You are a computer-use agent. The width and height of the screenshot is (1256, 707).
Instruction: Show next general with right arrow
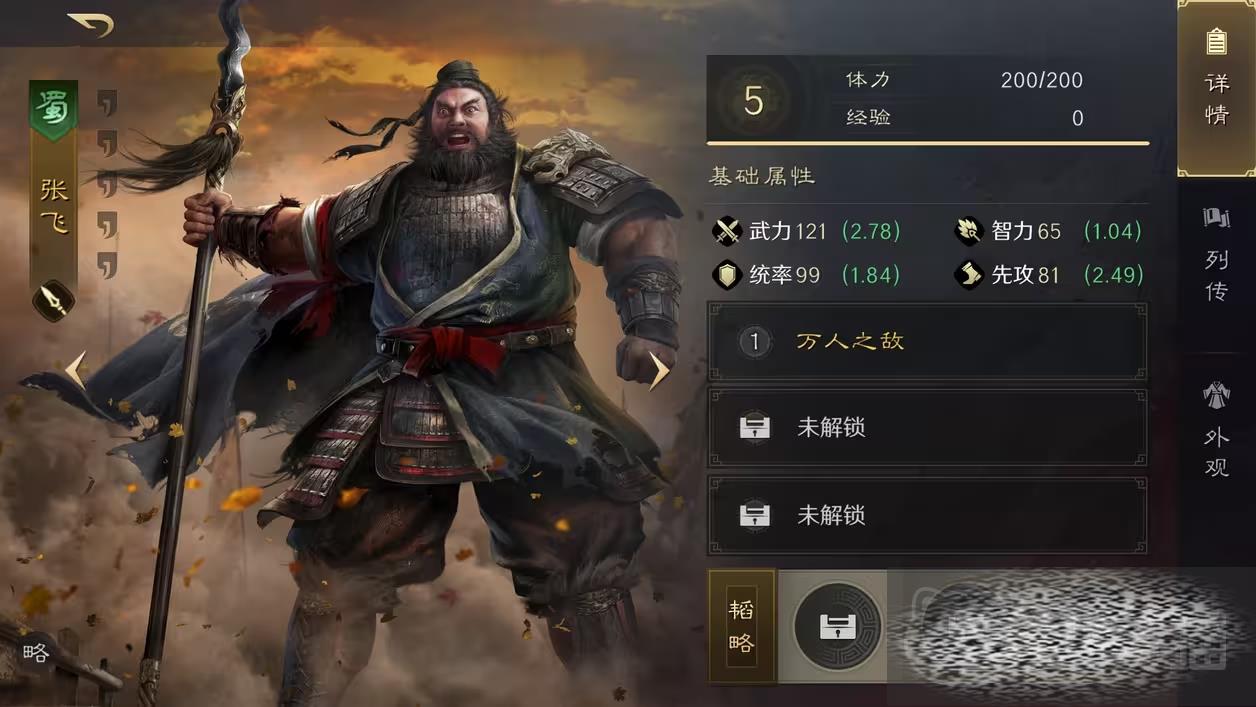pos(659,371)
